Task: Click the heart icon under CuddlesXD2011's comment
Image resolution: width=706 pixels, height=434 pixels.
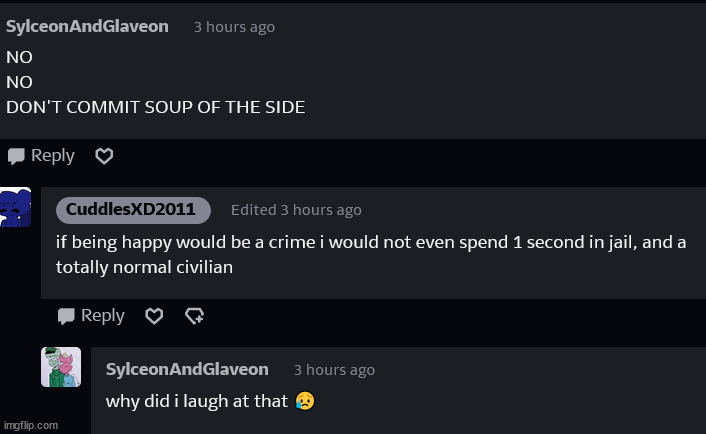Action: [x=154, y=316]
